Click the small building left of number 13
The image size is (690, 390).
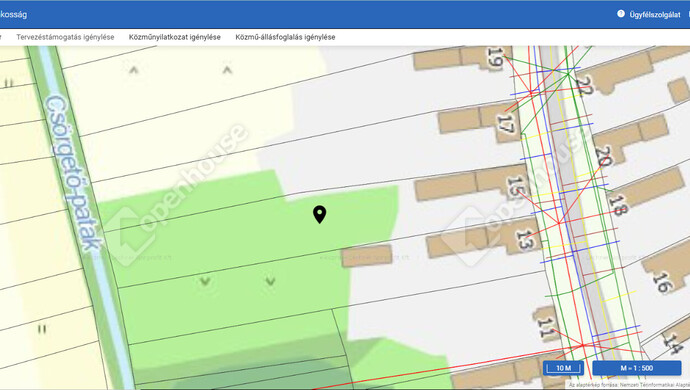367,256
